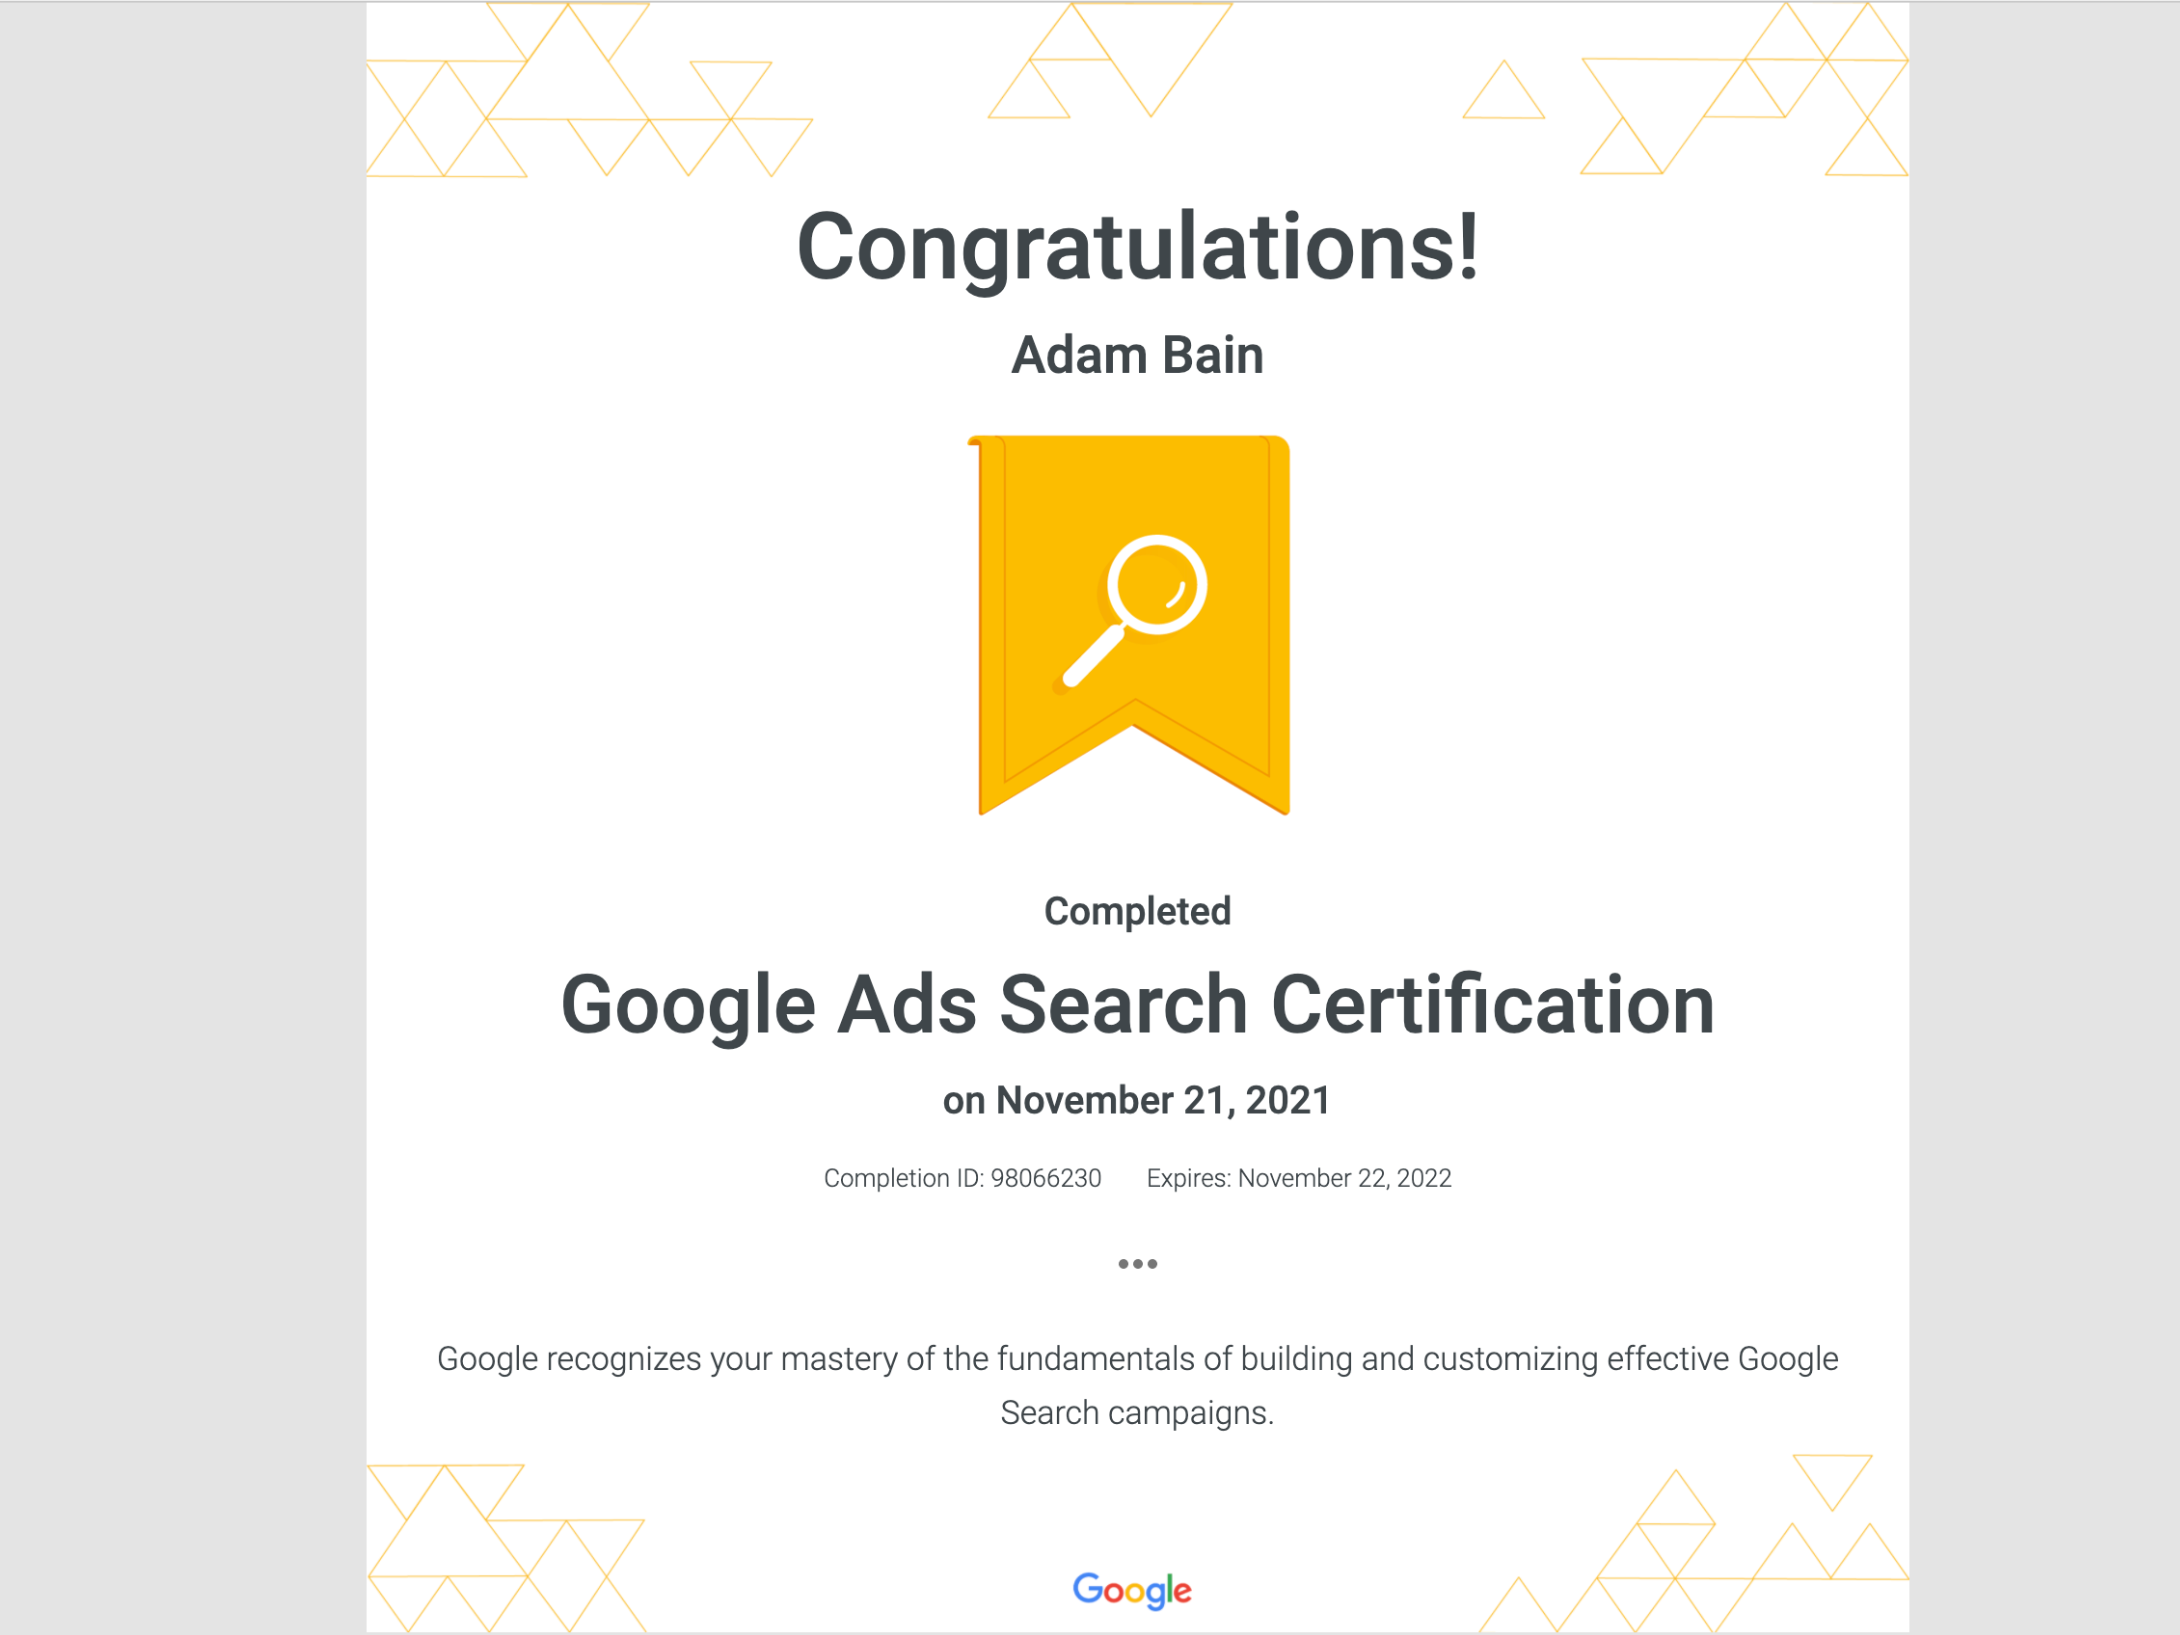Click the top-left triangle pattern decoration
Viewport: 2180px width, 1635px height.
pos(588,90)
